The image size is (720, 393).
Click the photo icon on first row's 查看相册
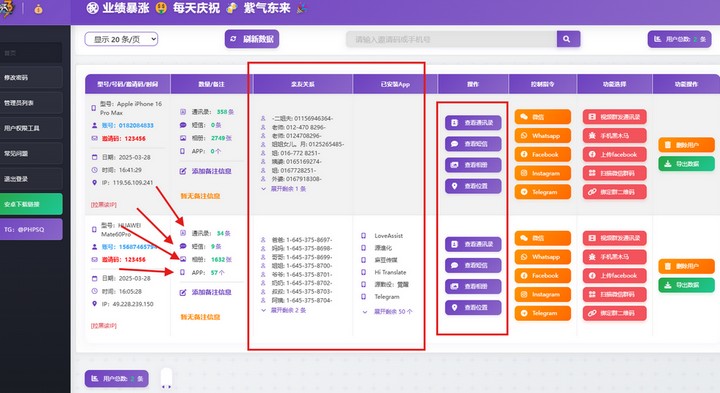[455, 165]
